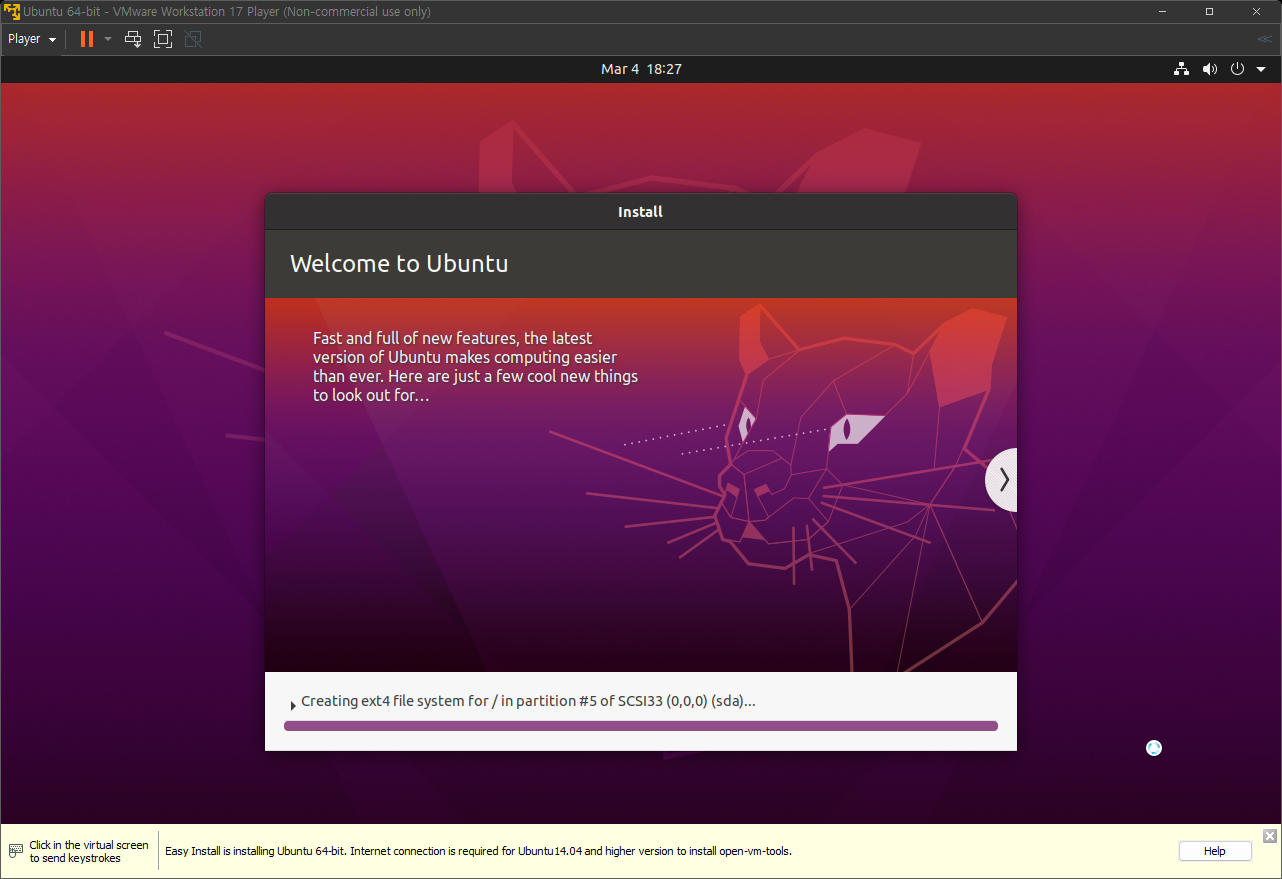Click the VMware Player title bar icon
1282x879 pixels.
click(x=12, y=12)
